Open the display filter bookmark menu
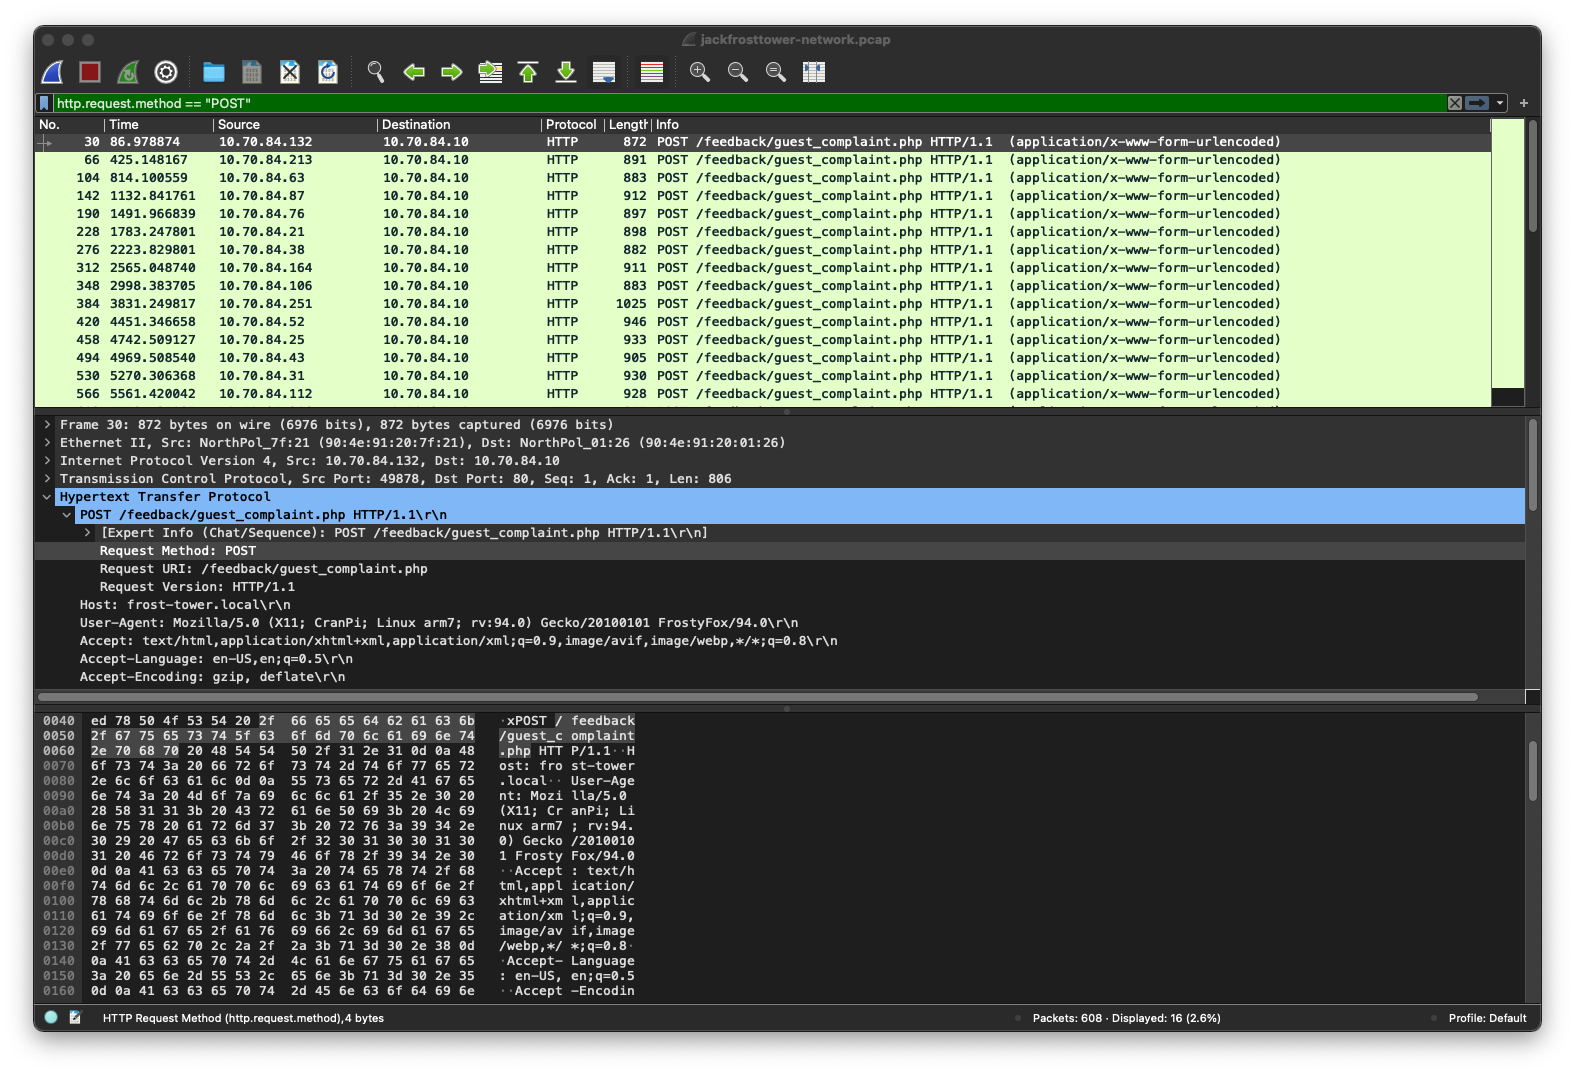The height and width of the screenshot is (1073, 1575). point(44,103)
